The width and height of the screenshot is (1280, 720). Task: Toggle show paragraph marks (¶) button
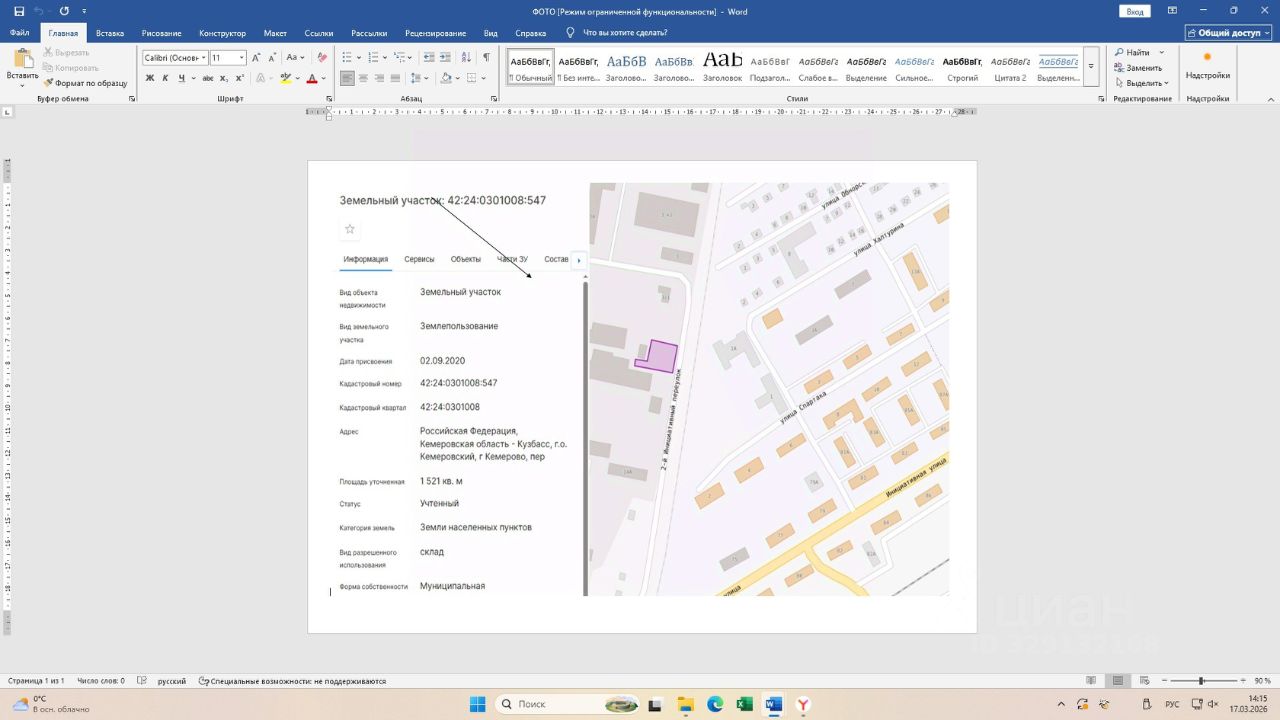pyautogui.click(x=486, y=58)
